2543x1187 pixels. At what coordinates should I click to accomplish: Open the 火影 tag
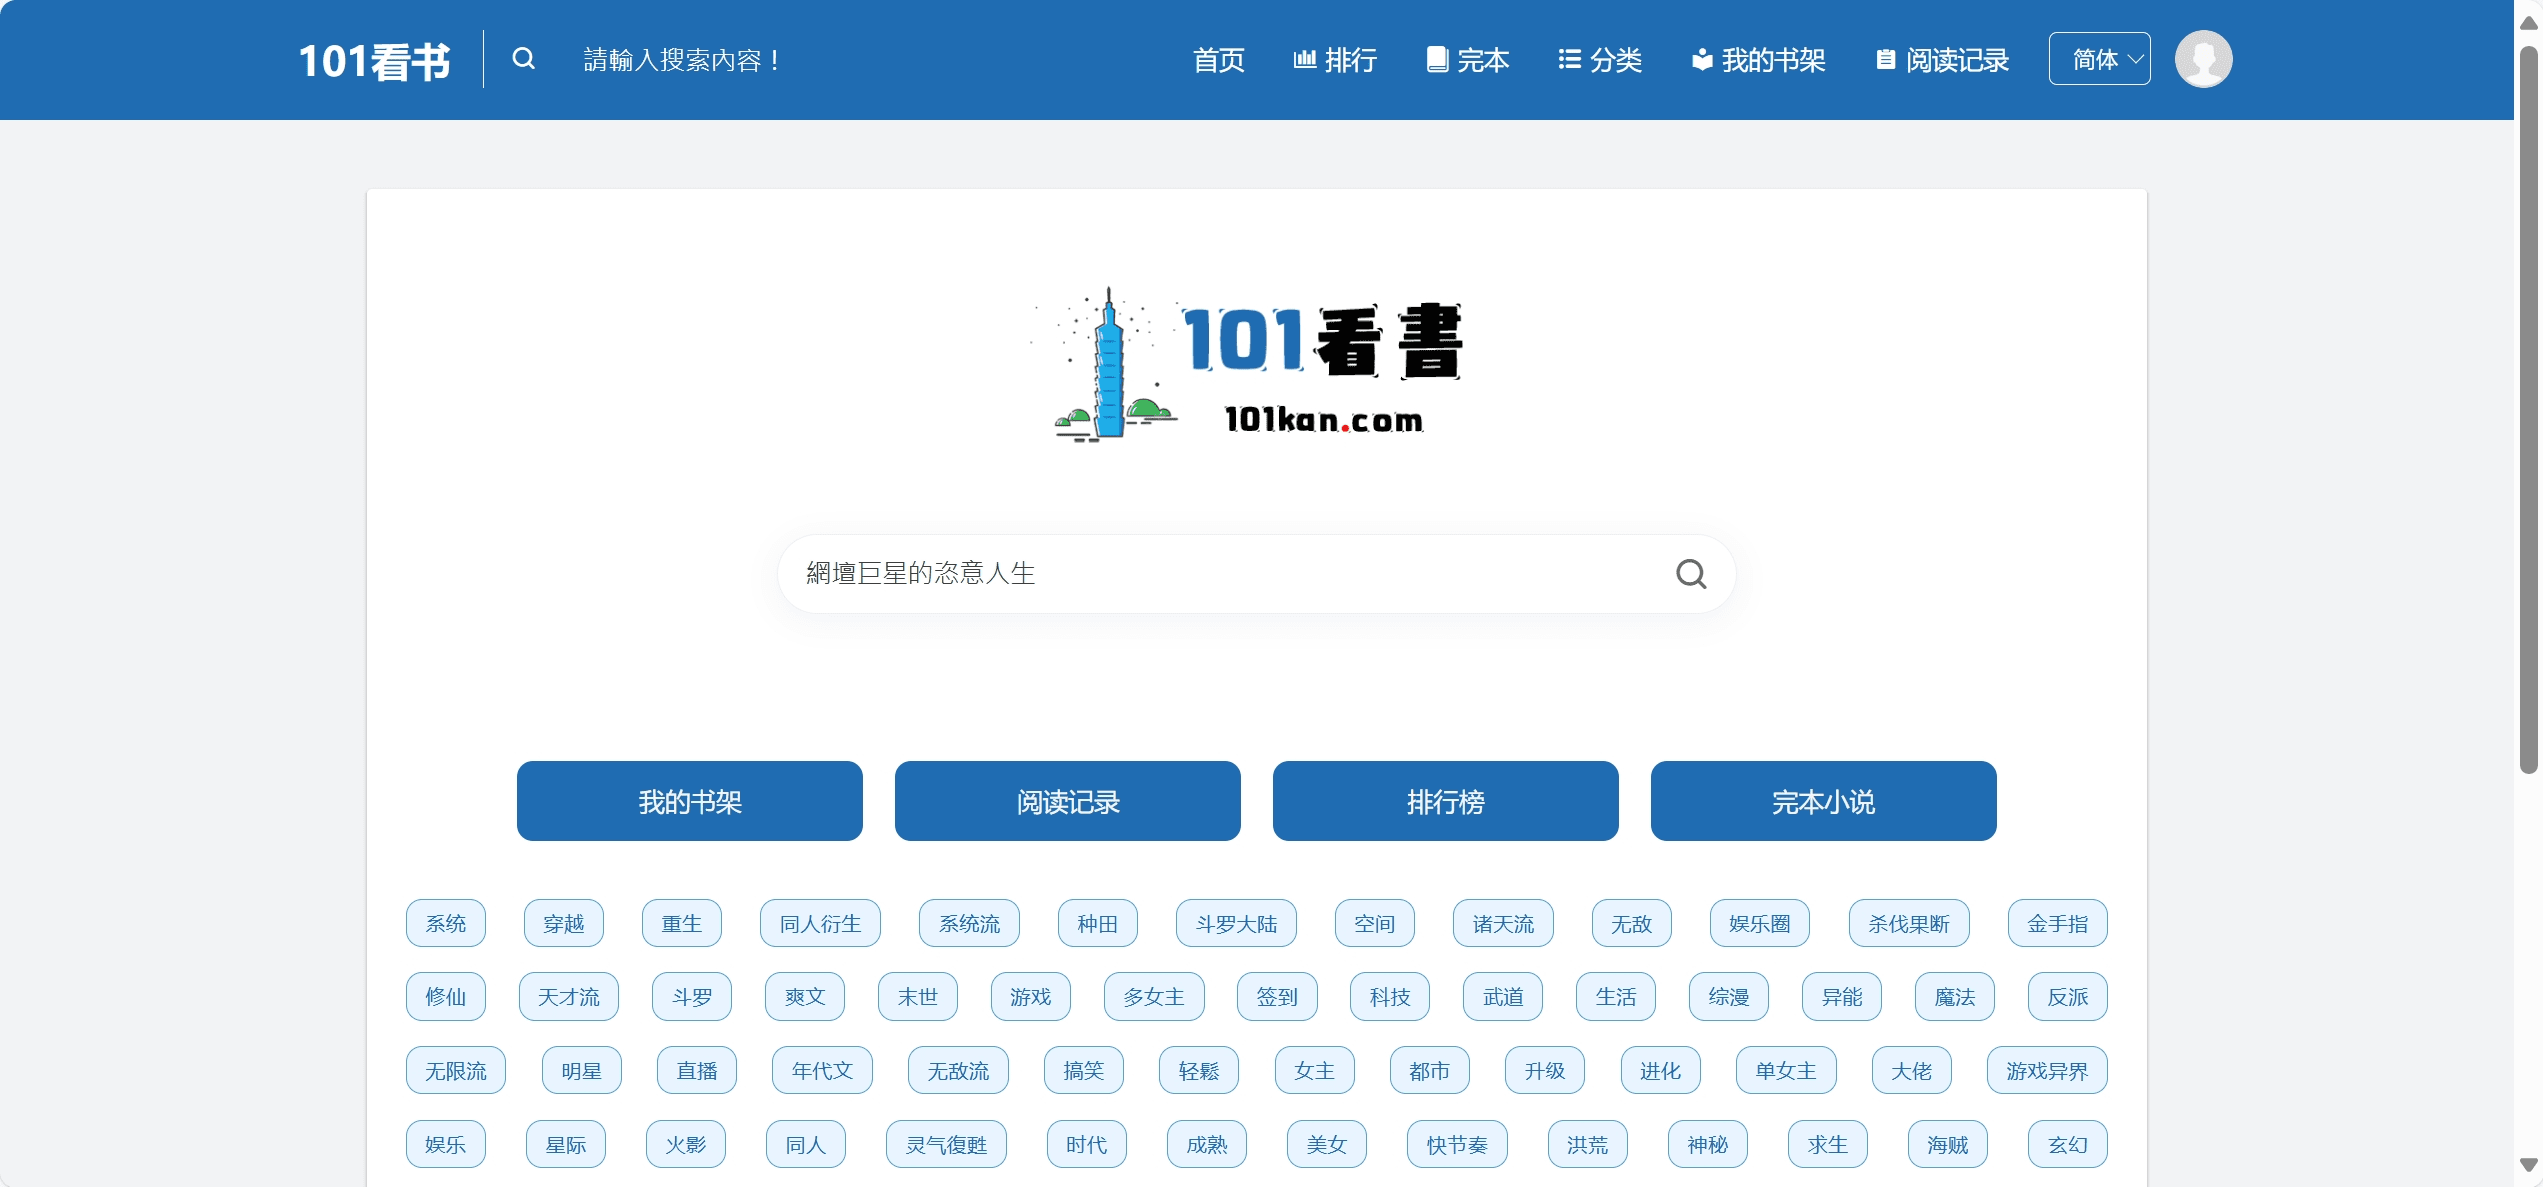[686, 1144]
